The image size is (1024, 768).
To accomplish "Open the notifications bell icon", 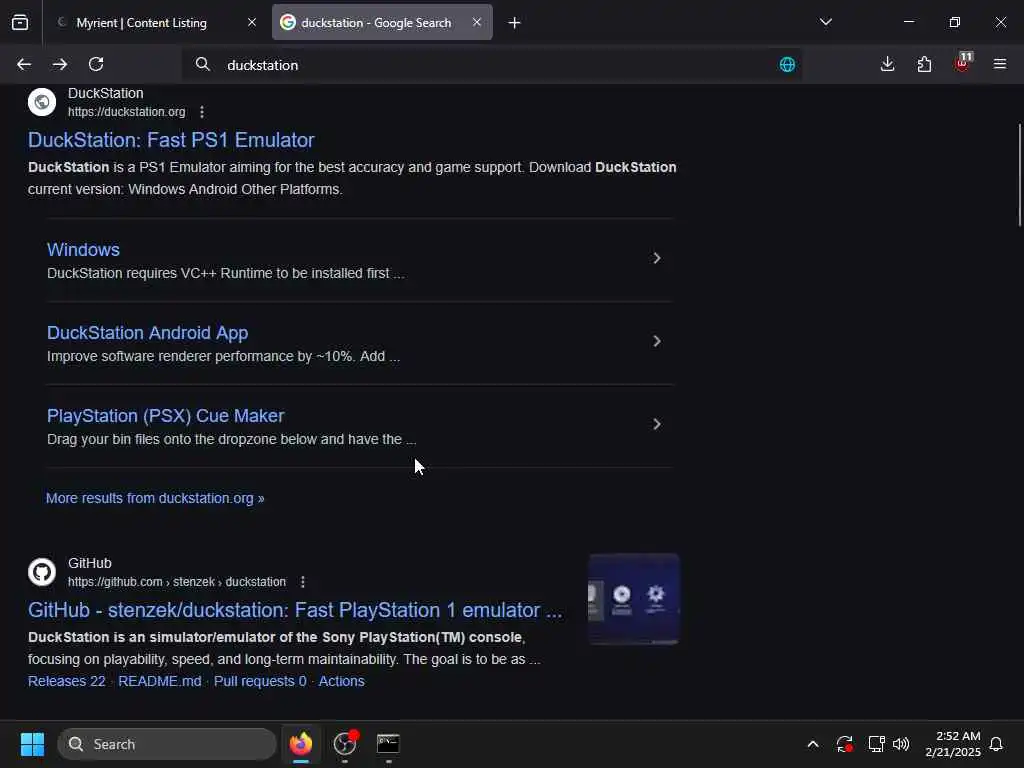I will click(997, 744).
